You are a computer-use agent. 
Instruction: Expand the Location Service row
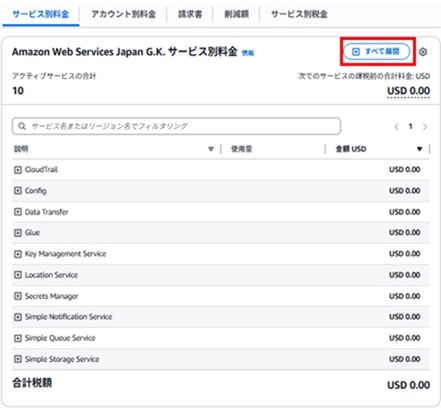pyautogui.click(x=18, y=275)
